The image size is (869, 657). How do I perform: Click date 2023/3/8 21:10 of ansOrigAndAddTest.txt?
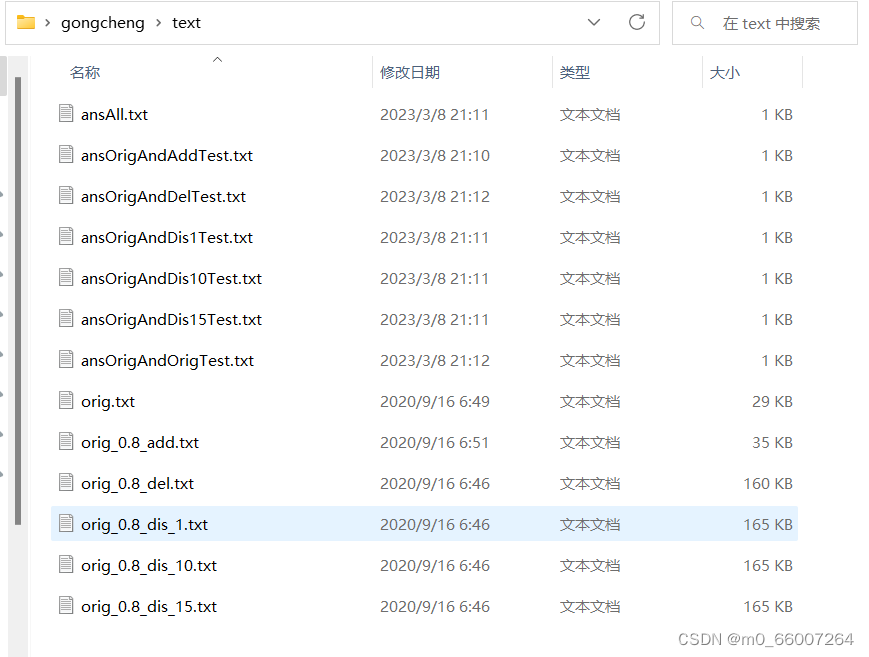click(x=435, y=156)
